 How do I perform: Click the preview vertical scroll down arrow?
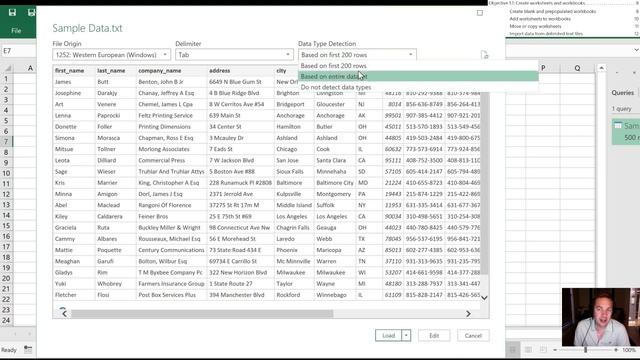click(484, 298)
